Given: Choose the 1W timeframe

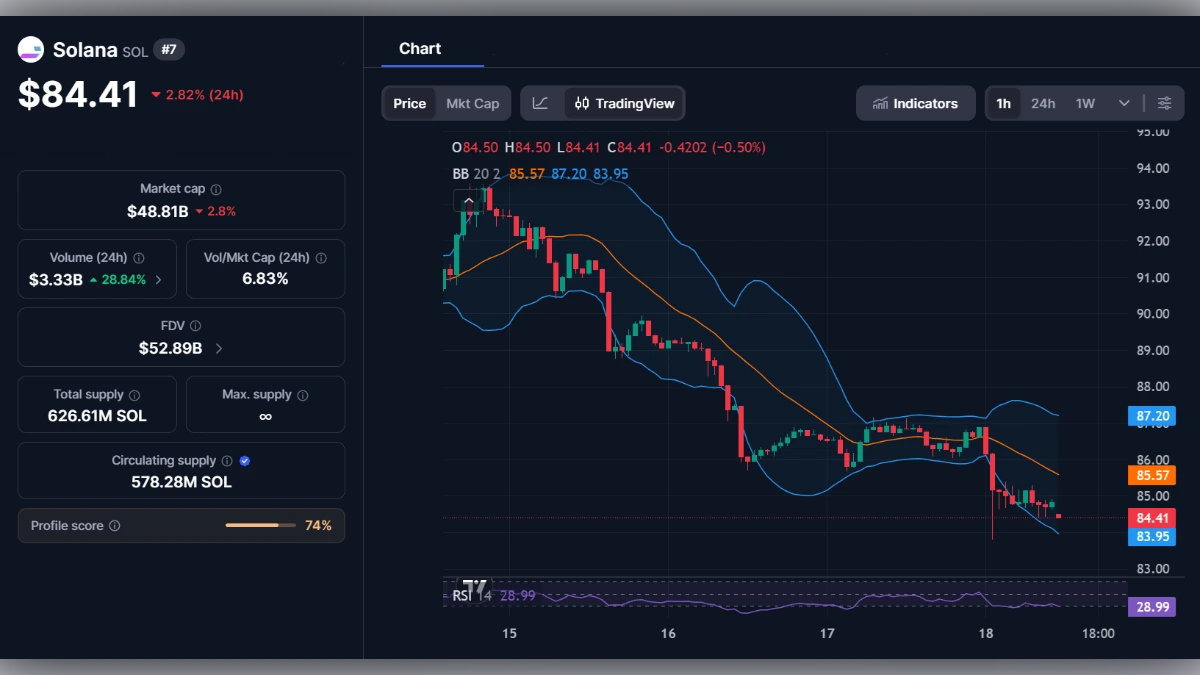Looking at the screenshot, I should coord(1085,103).
